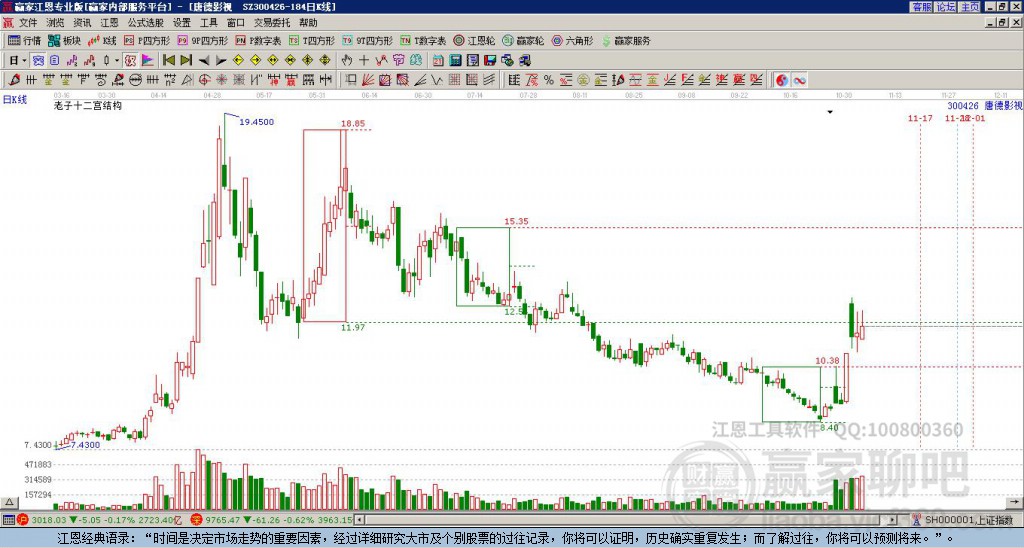This screenshot has height=548, width=1024.
Task: Click the 11.97 price label
Action: click(x=353, y=327)
